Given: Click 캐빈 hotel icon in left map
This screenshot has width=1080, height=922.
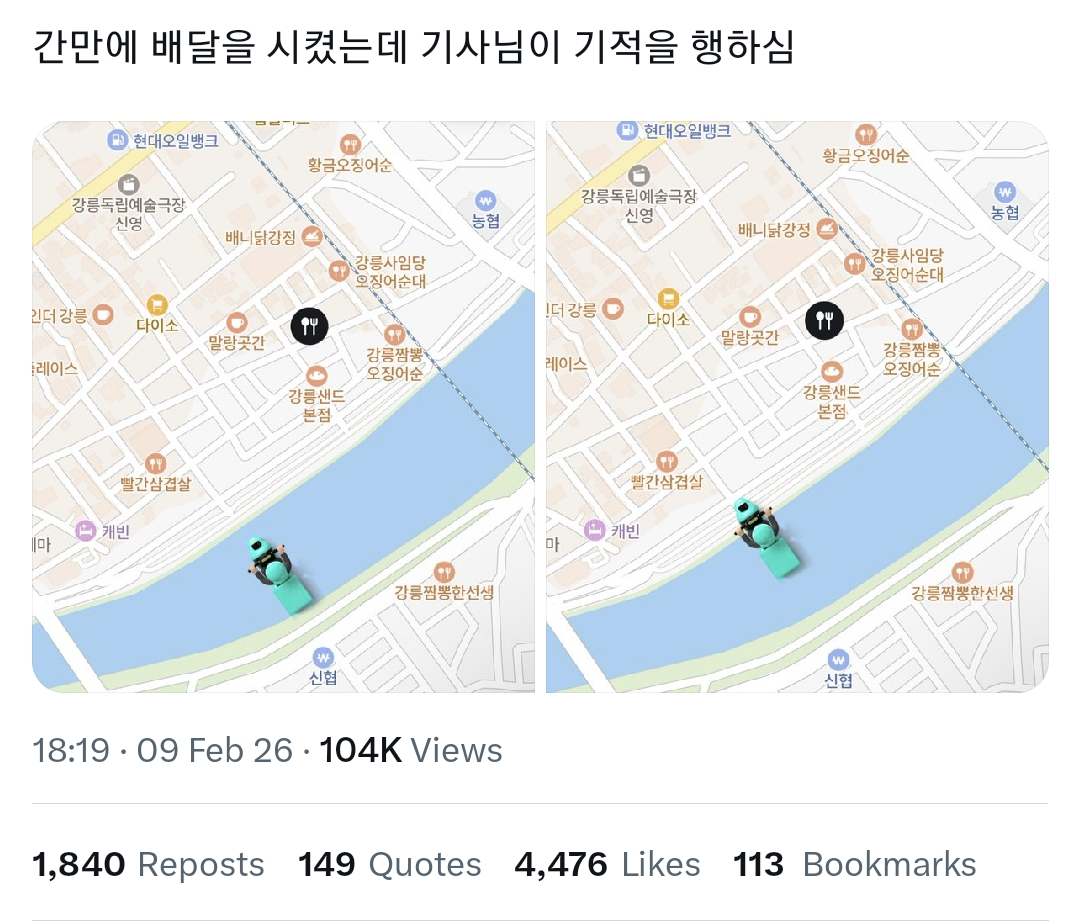Looking at the screenshot, I should pos(86,529).
